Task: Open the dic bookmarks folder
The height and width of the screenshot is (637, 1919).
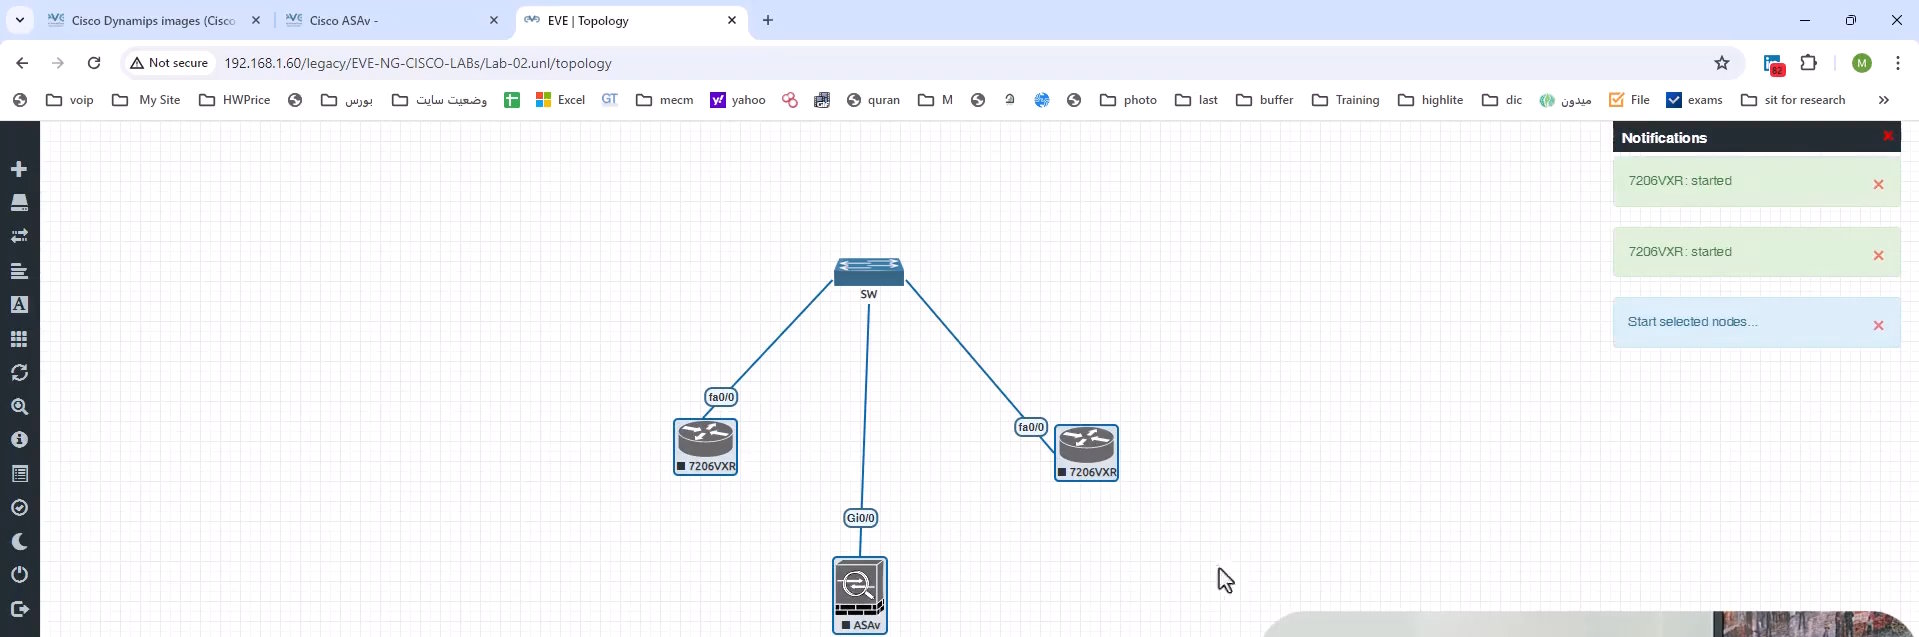Action: click(x=1502, y=100)
